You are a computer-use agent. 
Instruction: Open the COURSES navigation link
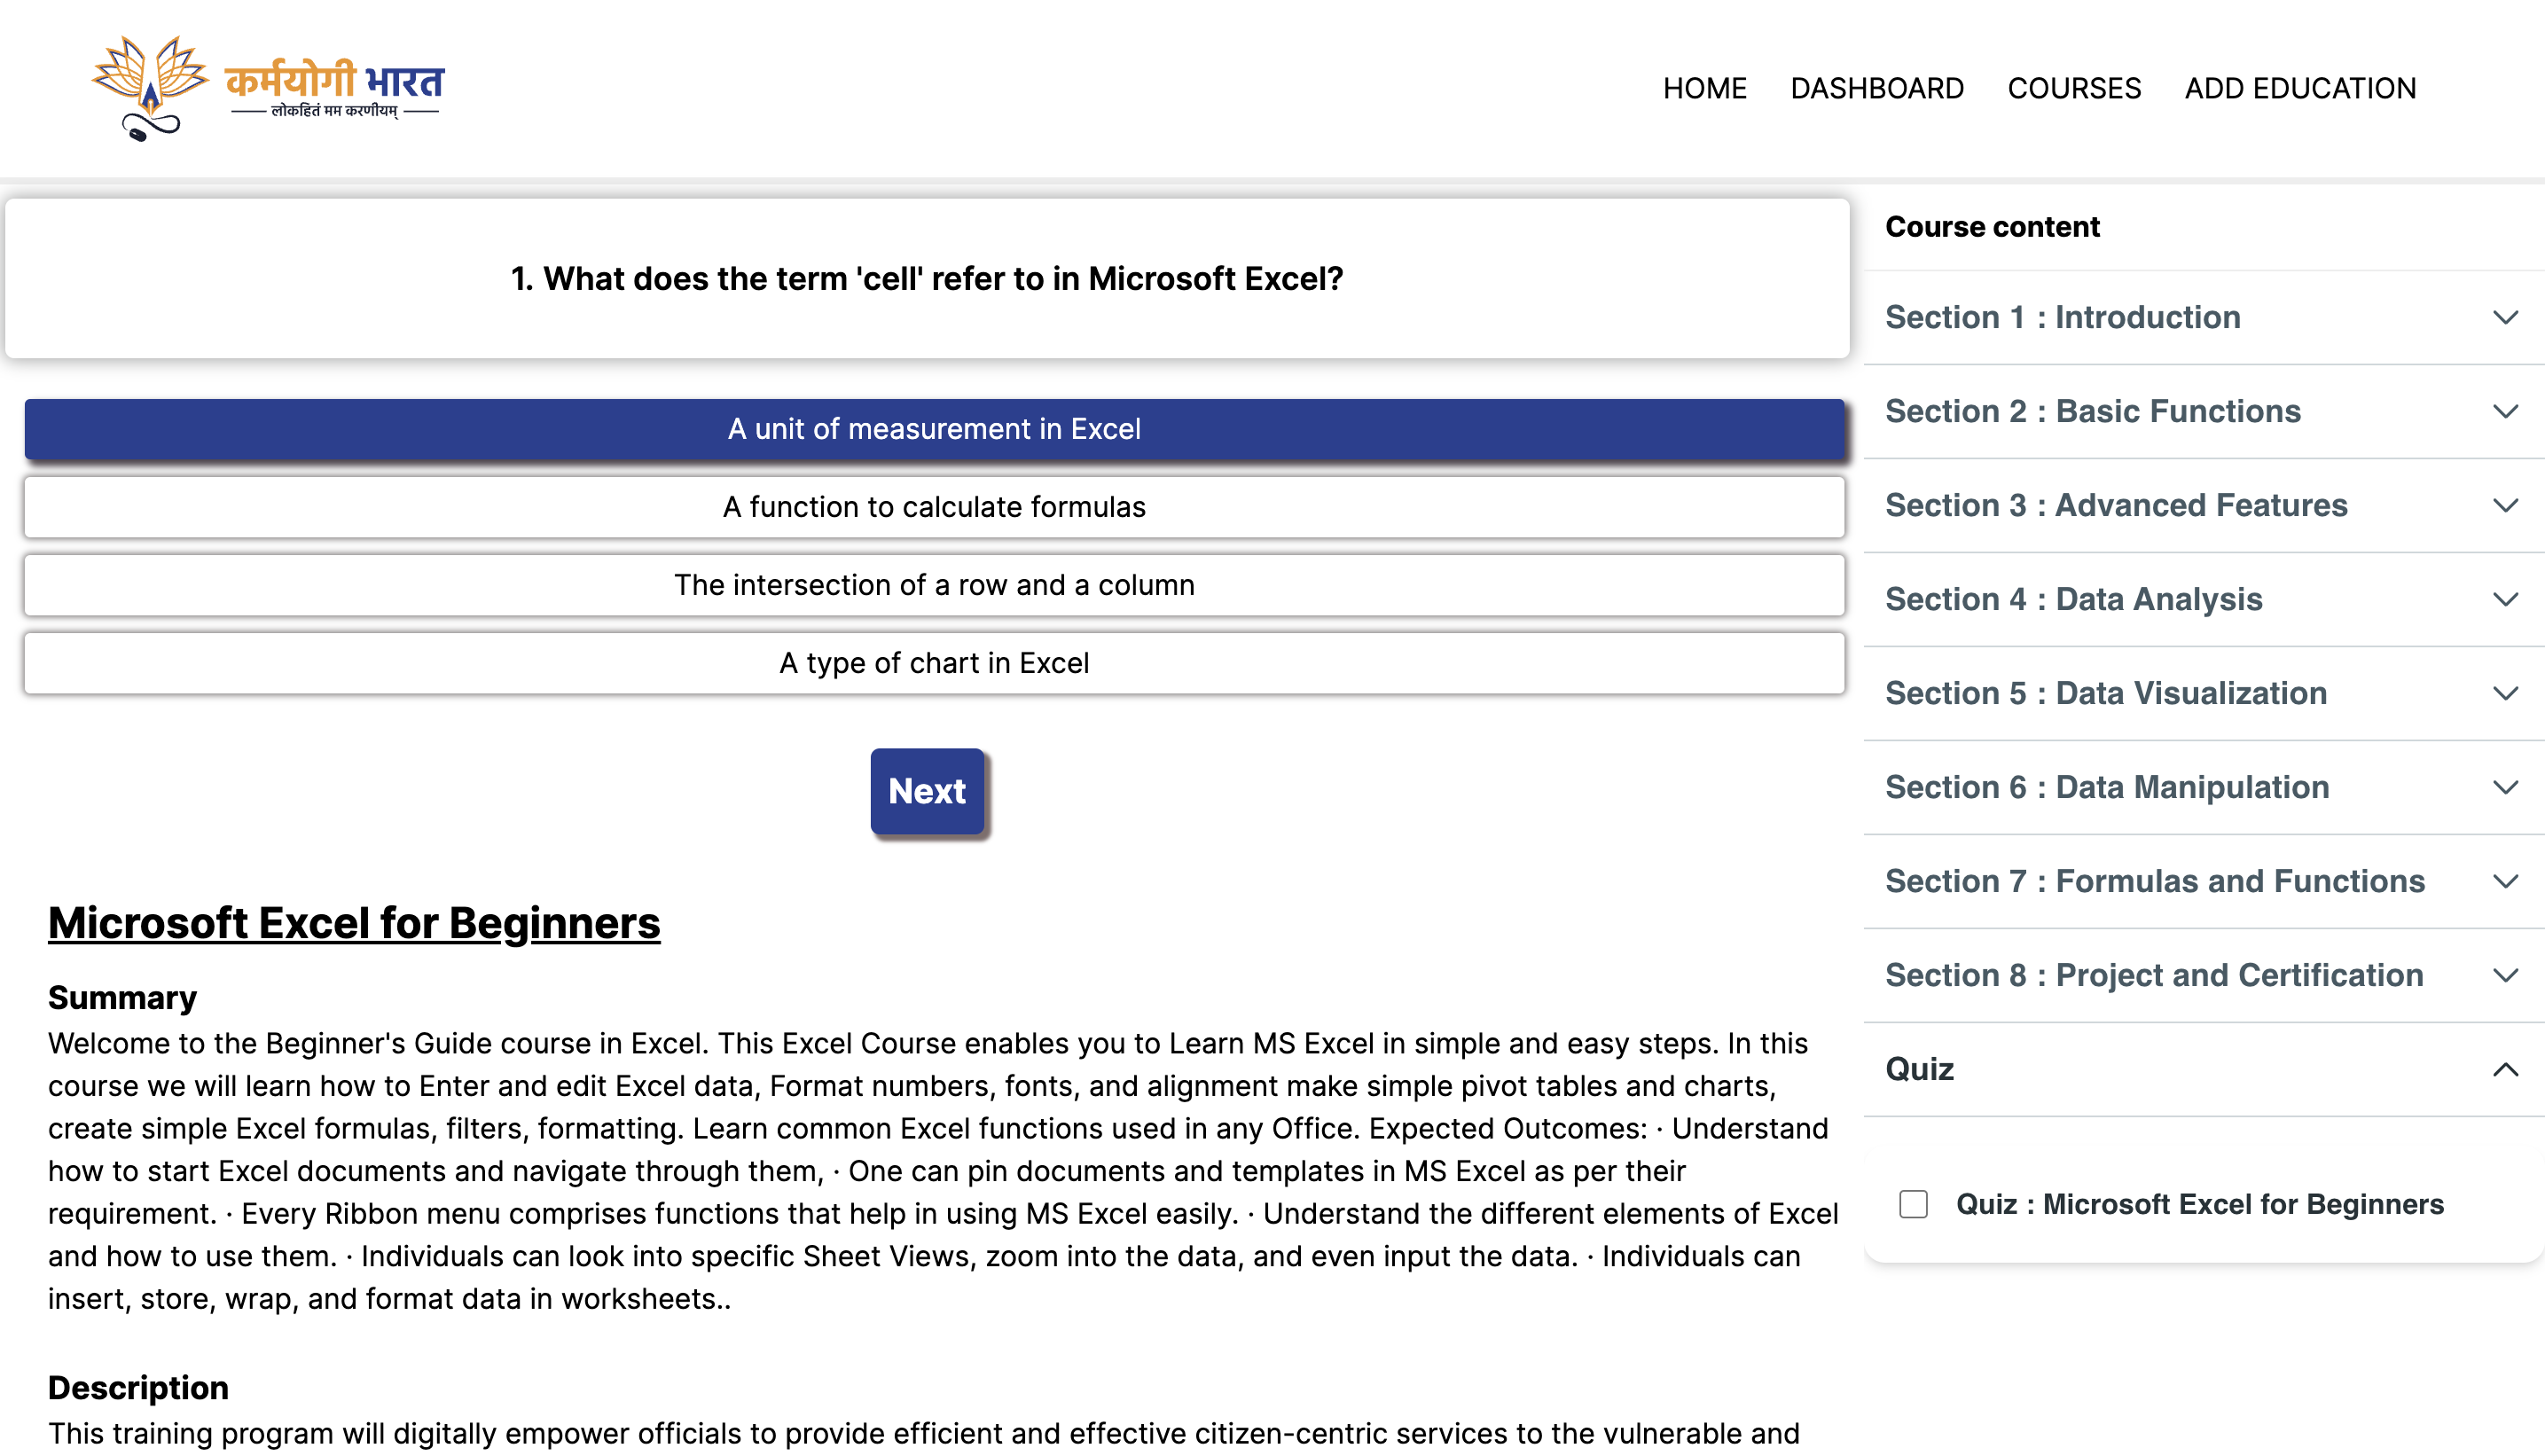(2073, 88)
